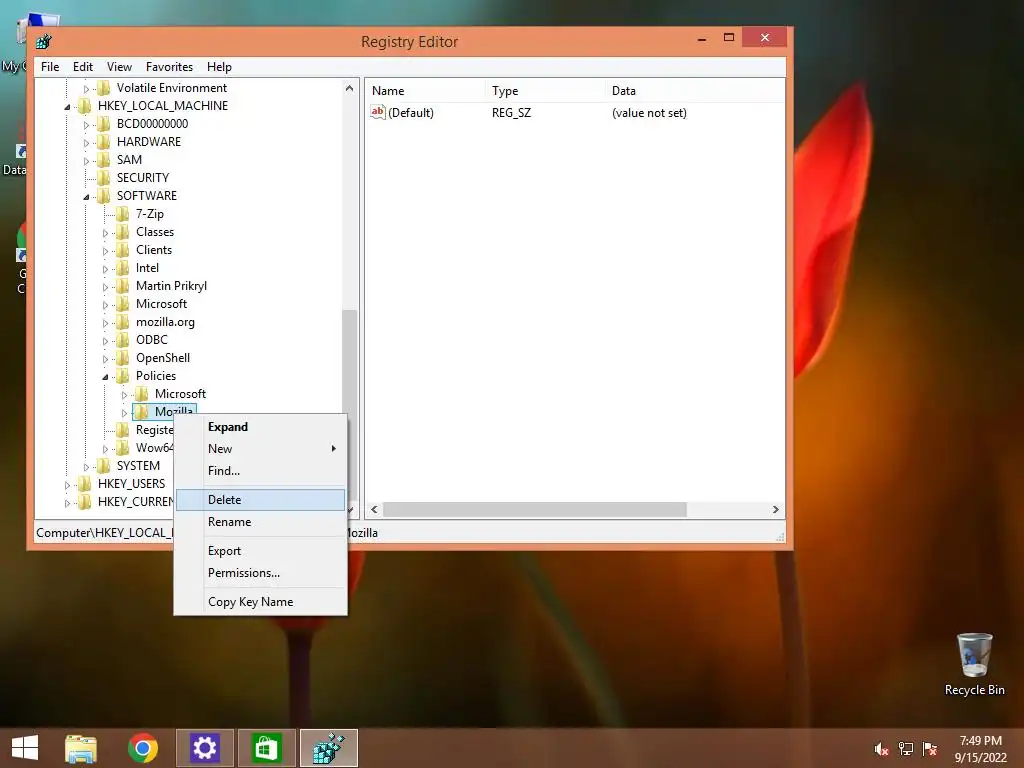Select the ODBC key

[x=152, y=340]
